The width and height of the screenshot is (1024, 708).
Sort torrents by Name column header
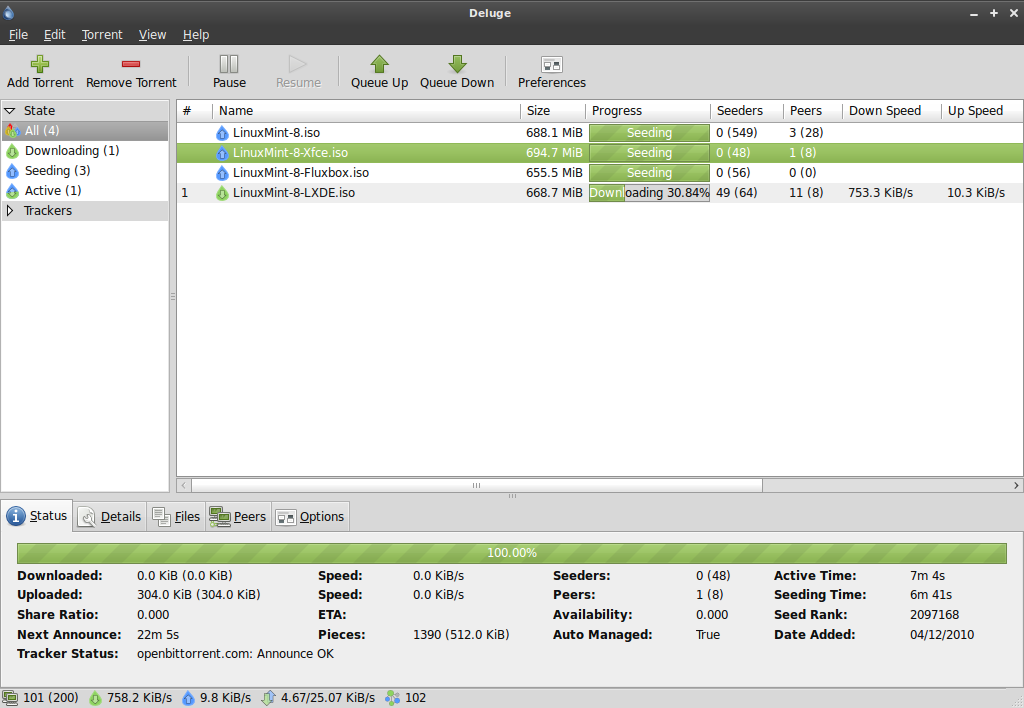click(x=366, y=111)
